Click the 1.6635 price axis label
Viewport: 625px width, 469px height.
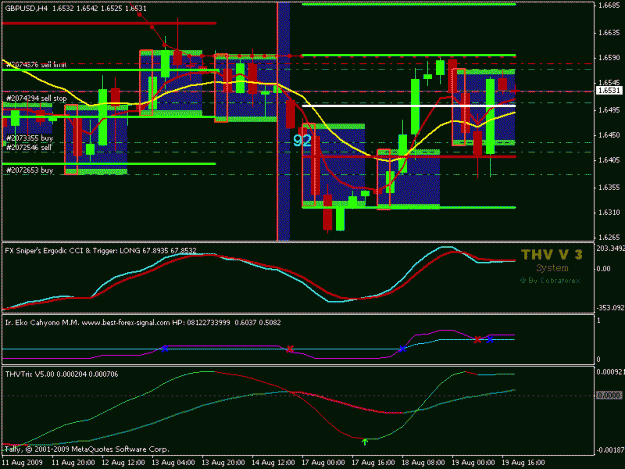609,33
